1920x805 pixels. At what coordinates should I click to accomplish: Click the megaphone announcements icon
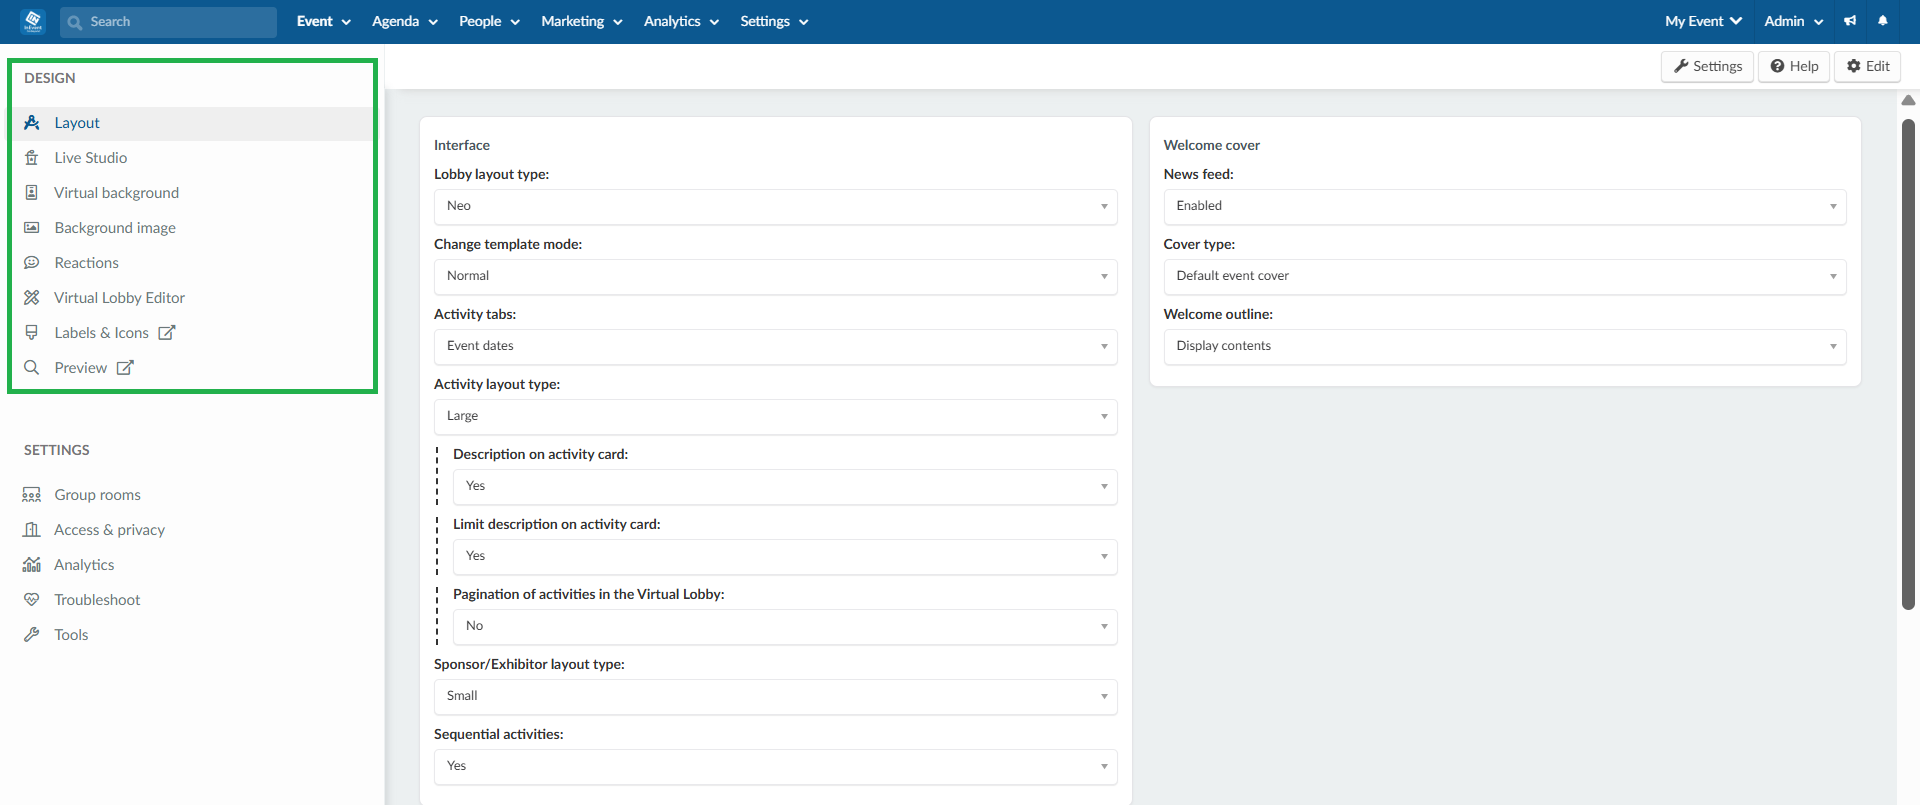[1850, 21]
